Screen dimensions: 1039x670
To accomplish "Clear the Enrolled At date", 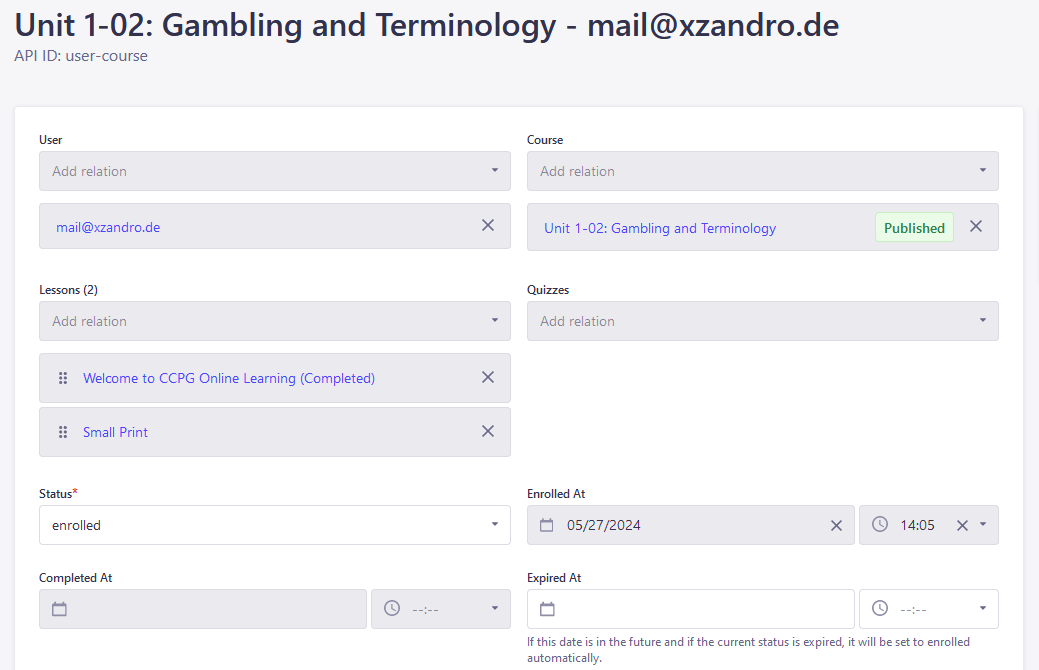I will (836, 525).
